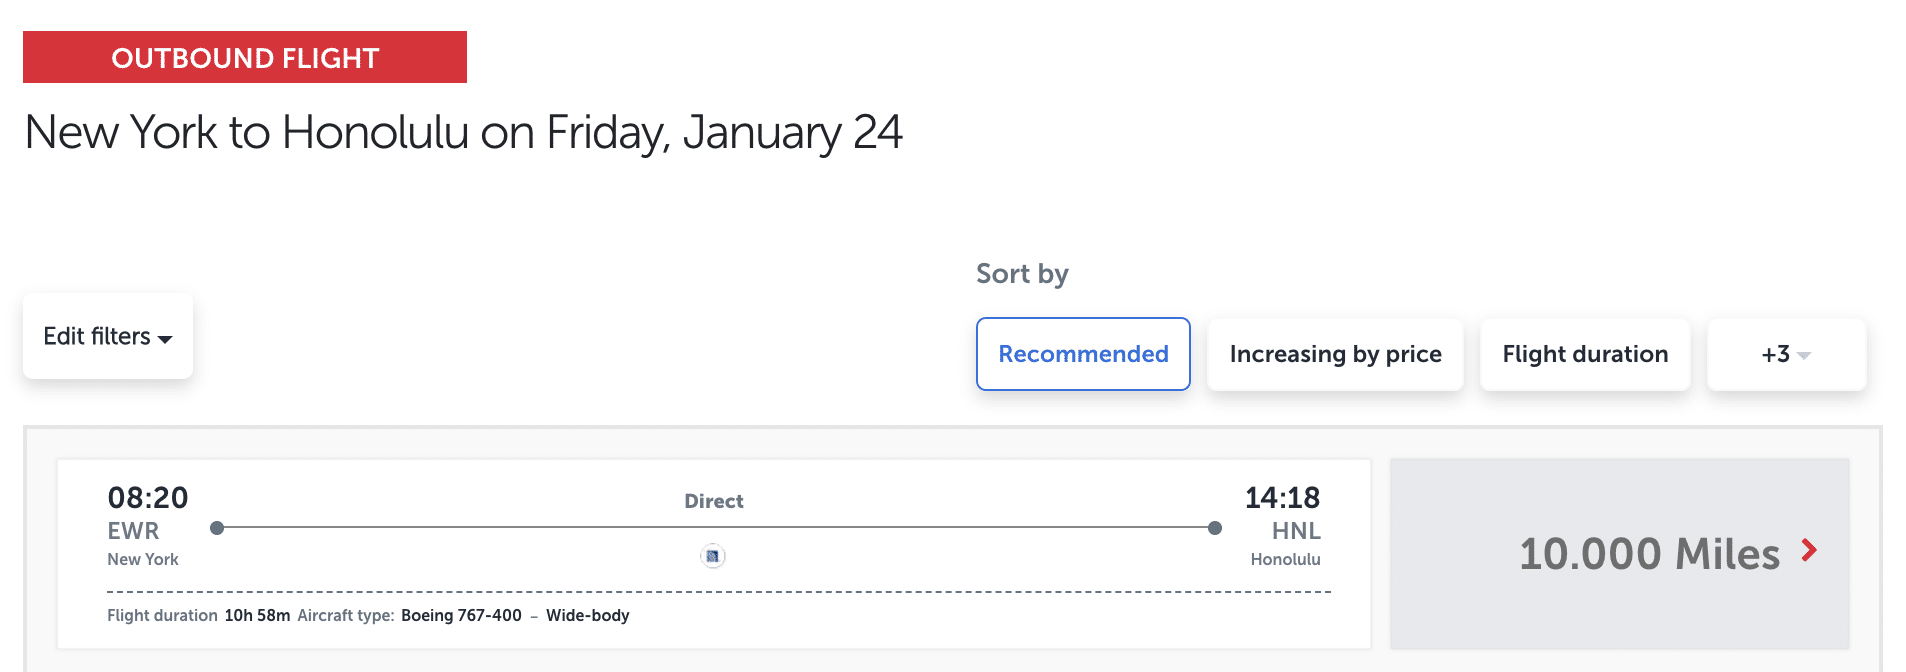Open the Edit filters dropdown
1906x672 pixels.
pos(107,336)
